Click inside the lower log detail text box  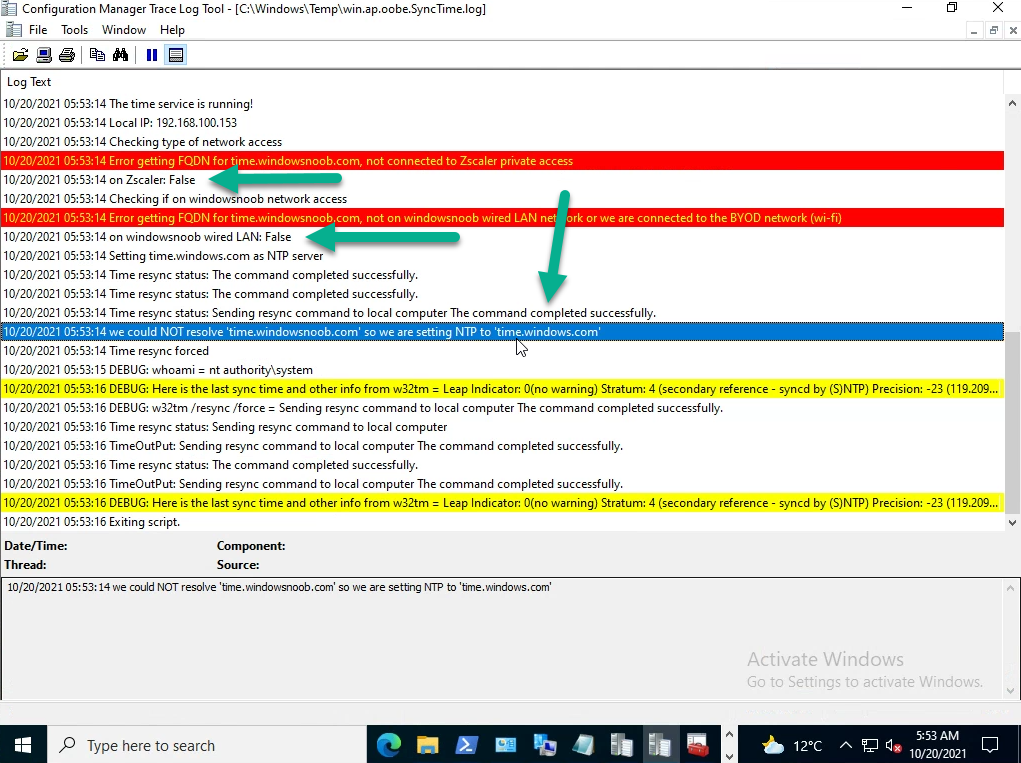503,638
